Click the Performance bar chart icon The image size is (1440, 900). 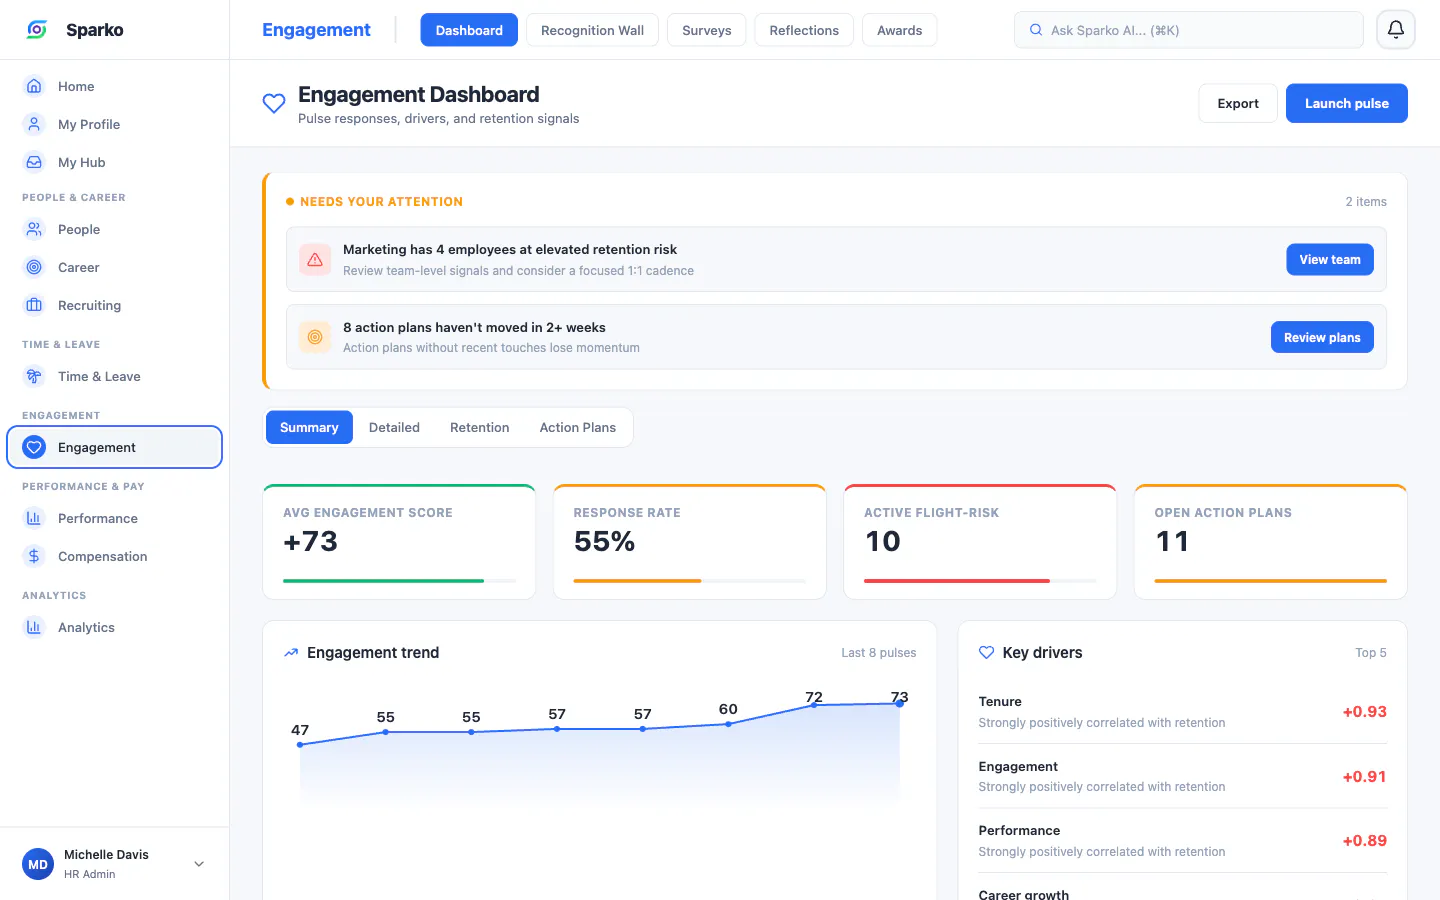click(x=34, y=518)
